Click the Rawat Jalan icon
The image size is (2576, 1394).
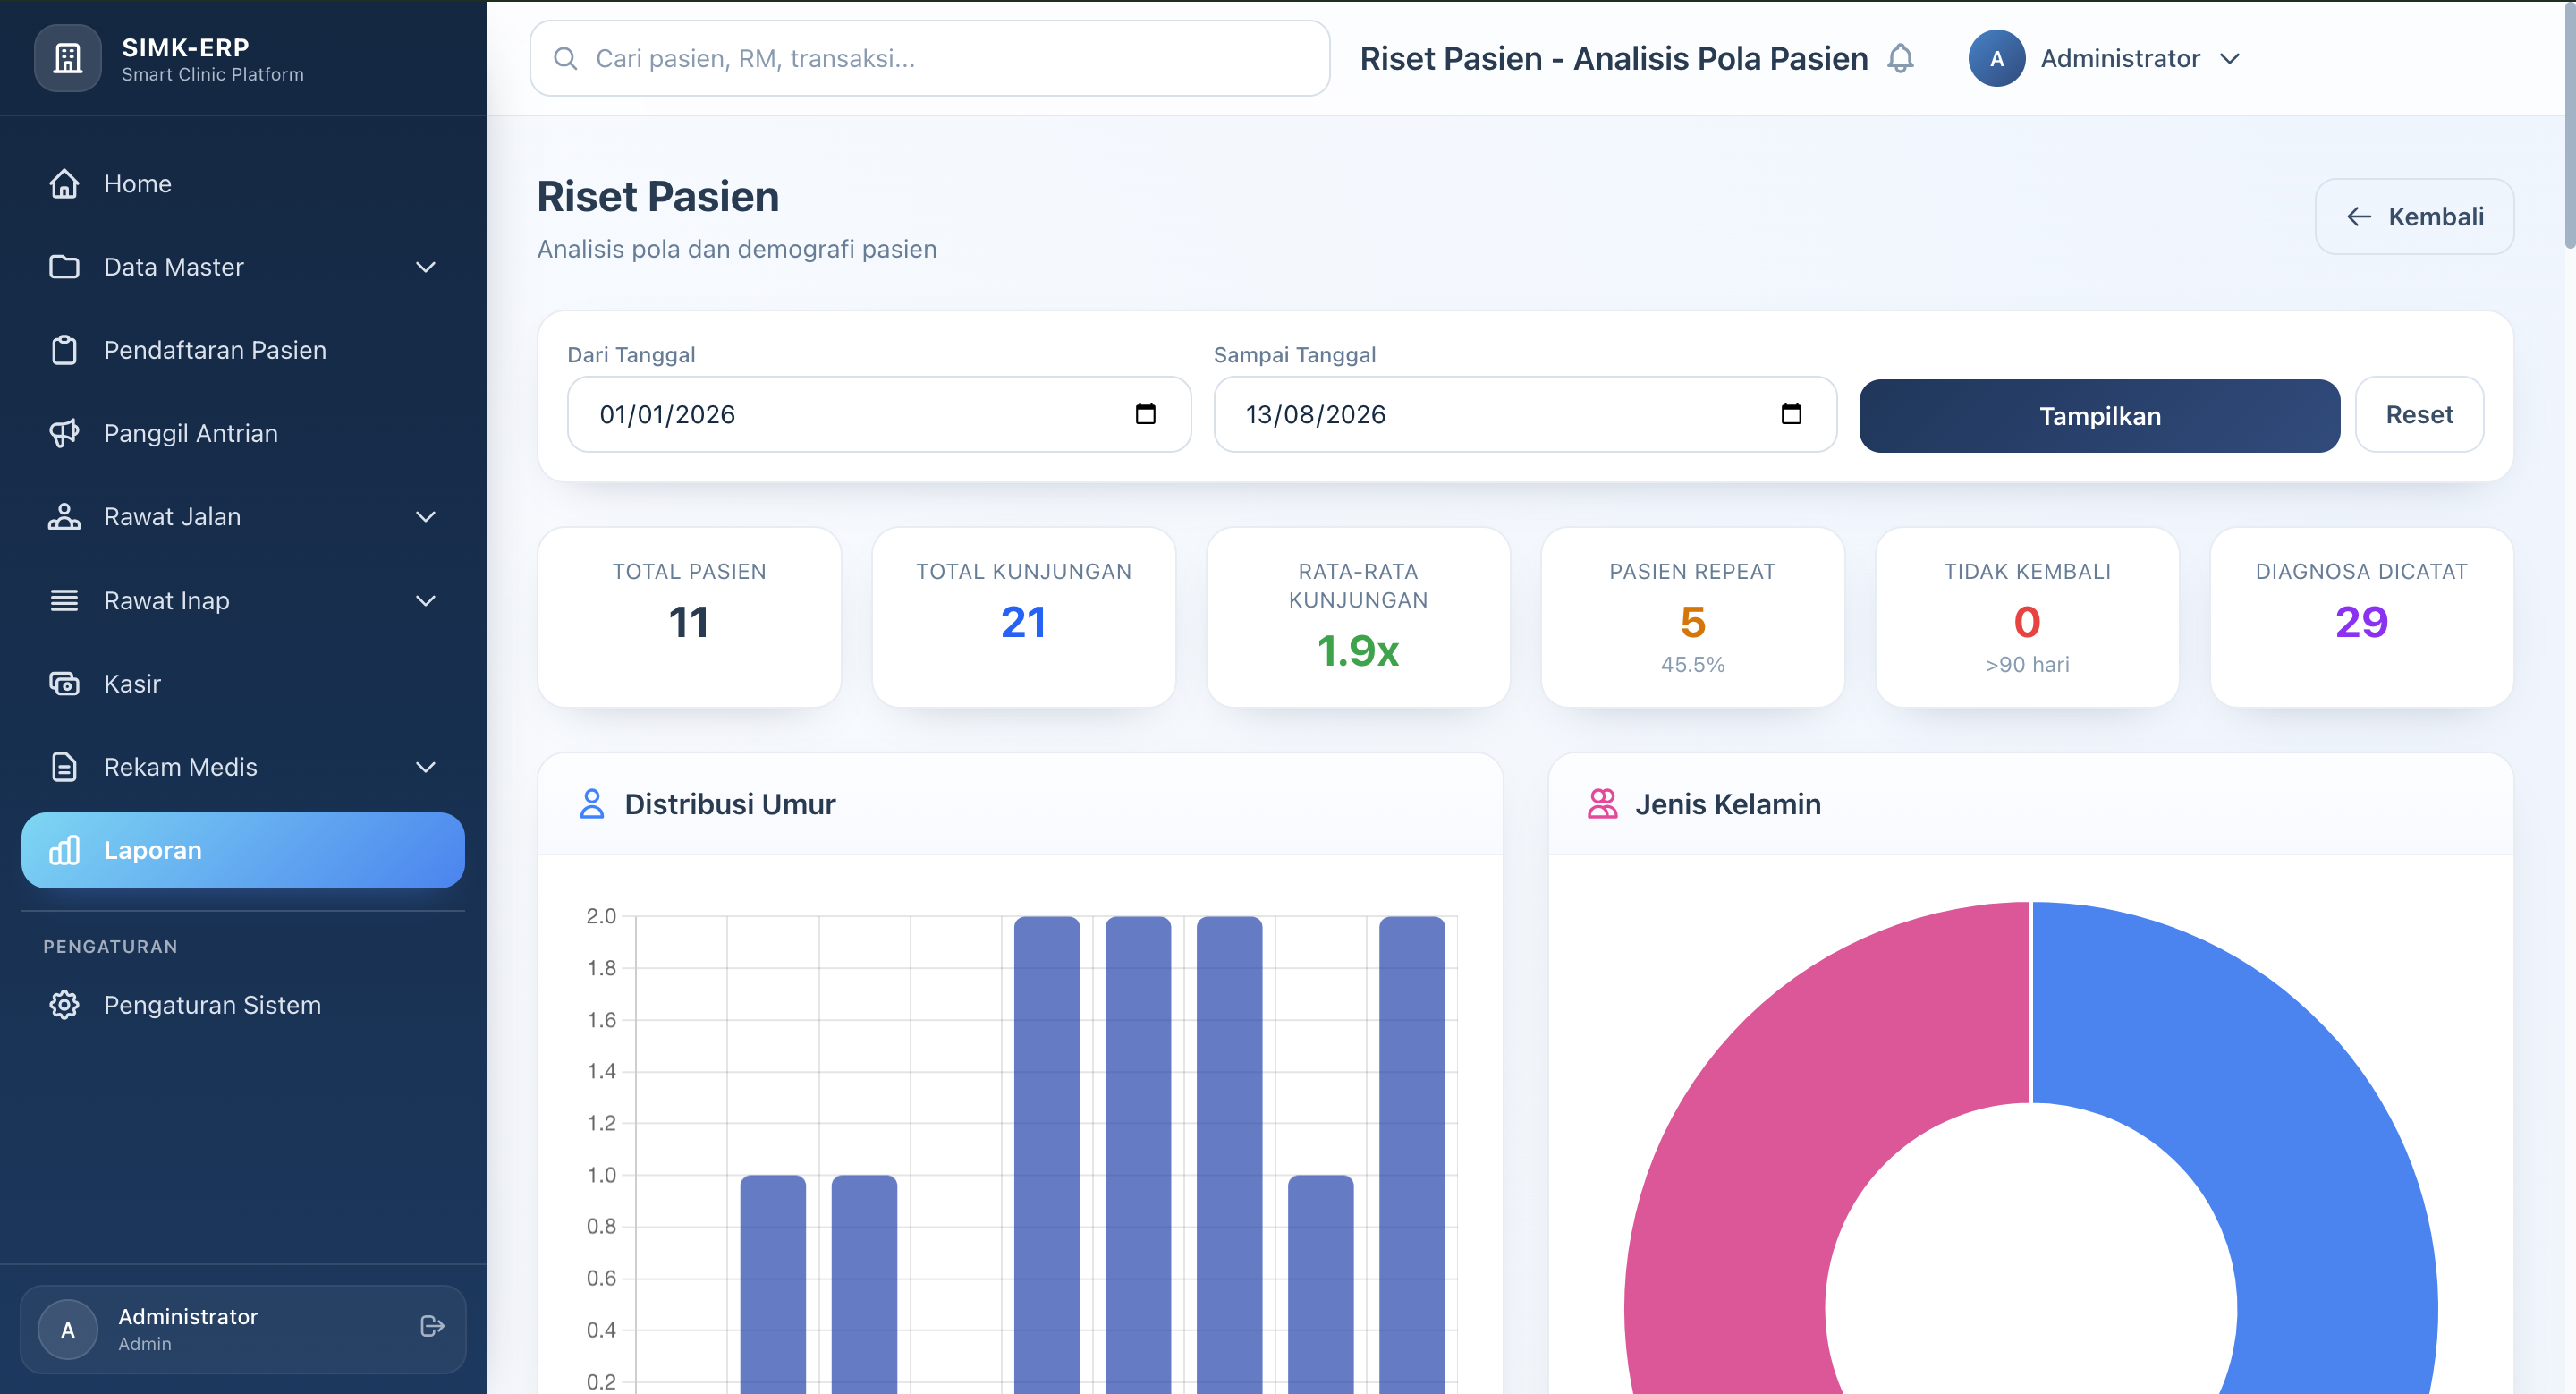click(x=64, y=517)
